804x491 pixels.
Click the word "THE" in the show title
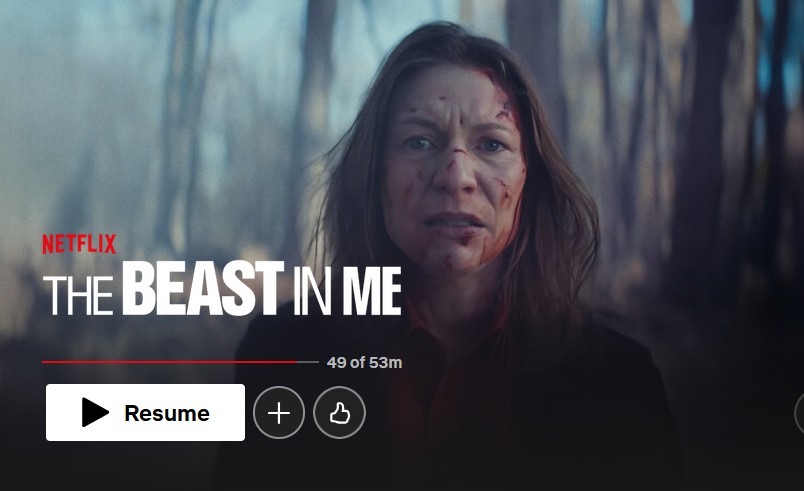[78, 296]
